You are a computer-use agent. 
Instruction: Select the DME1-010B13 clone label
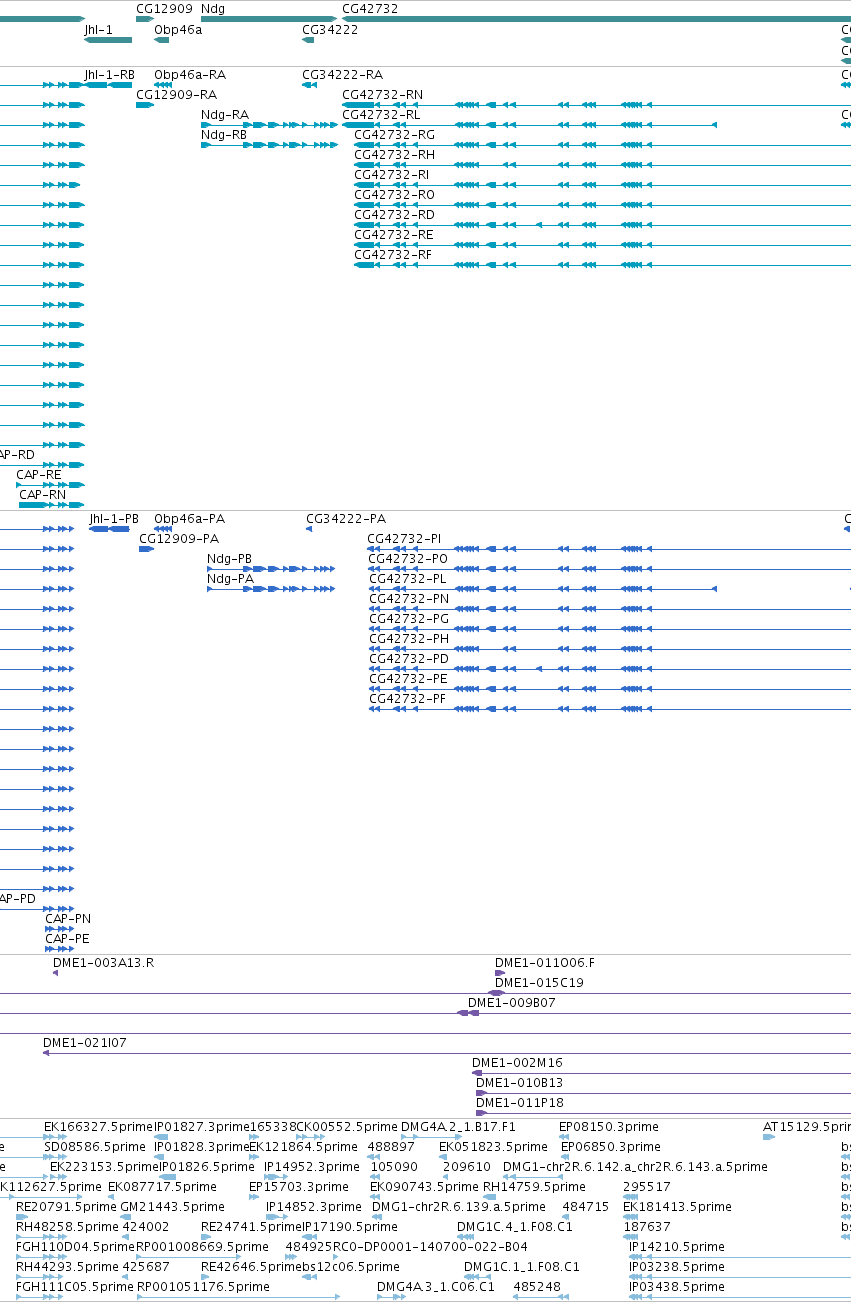pyautogui.click(x=520, y=1083)
